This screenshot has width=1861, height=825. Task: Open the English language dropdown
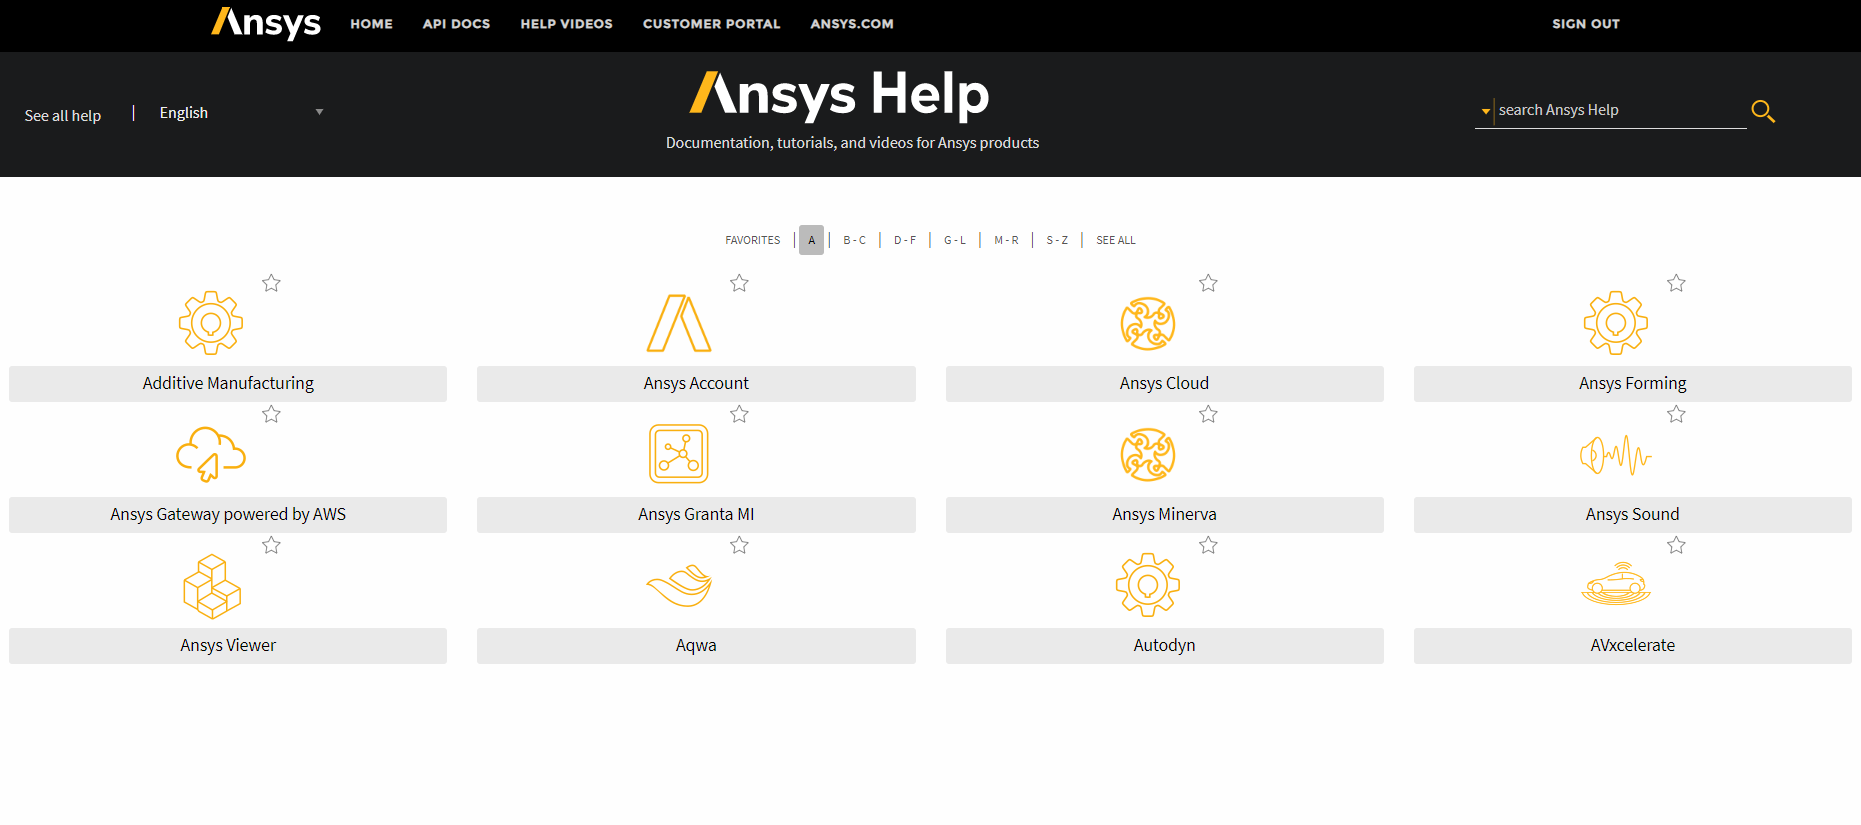click(240, 113)
